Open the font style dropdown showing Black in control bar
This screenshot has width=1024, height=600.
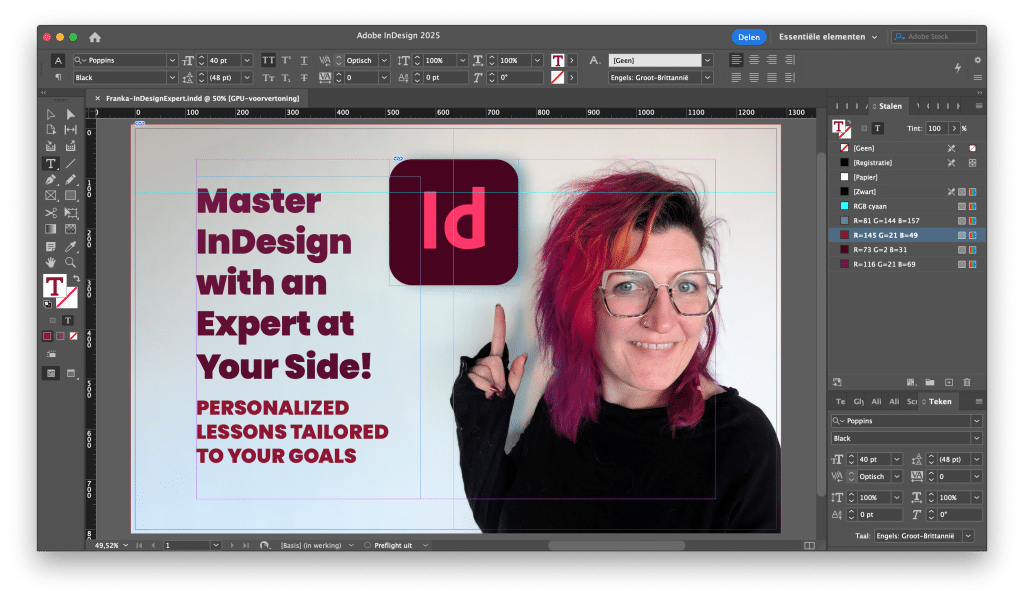pyautogui.click(x=172, y=78)
